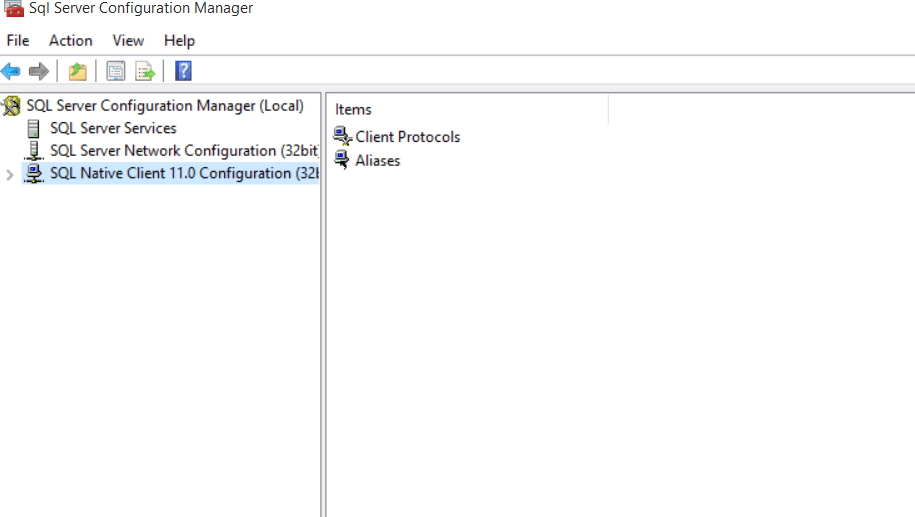The image size is (915, 517).
Task: Open Help via the blue question-mark icon
Action: pos(183,71)
